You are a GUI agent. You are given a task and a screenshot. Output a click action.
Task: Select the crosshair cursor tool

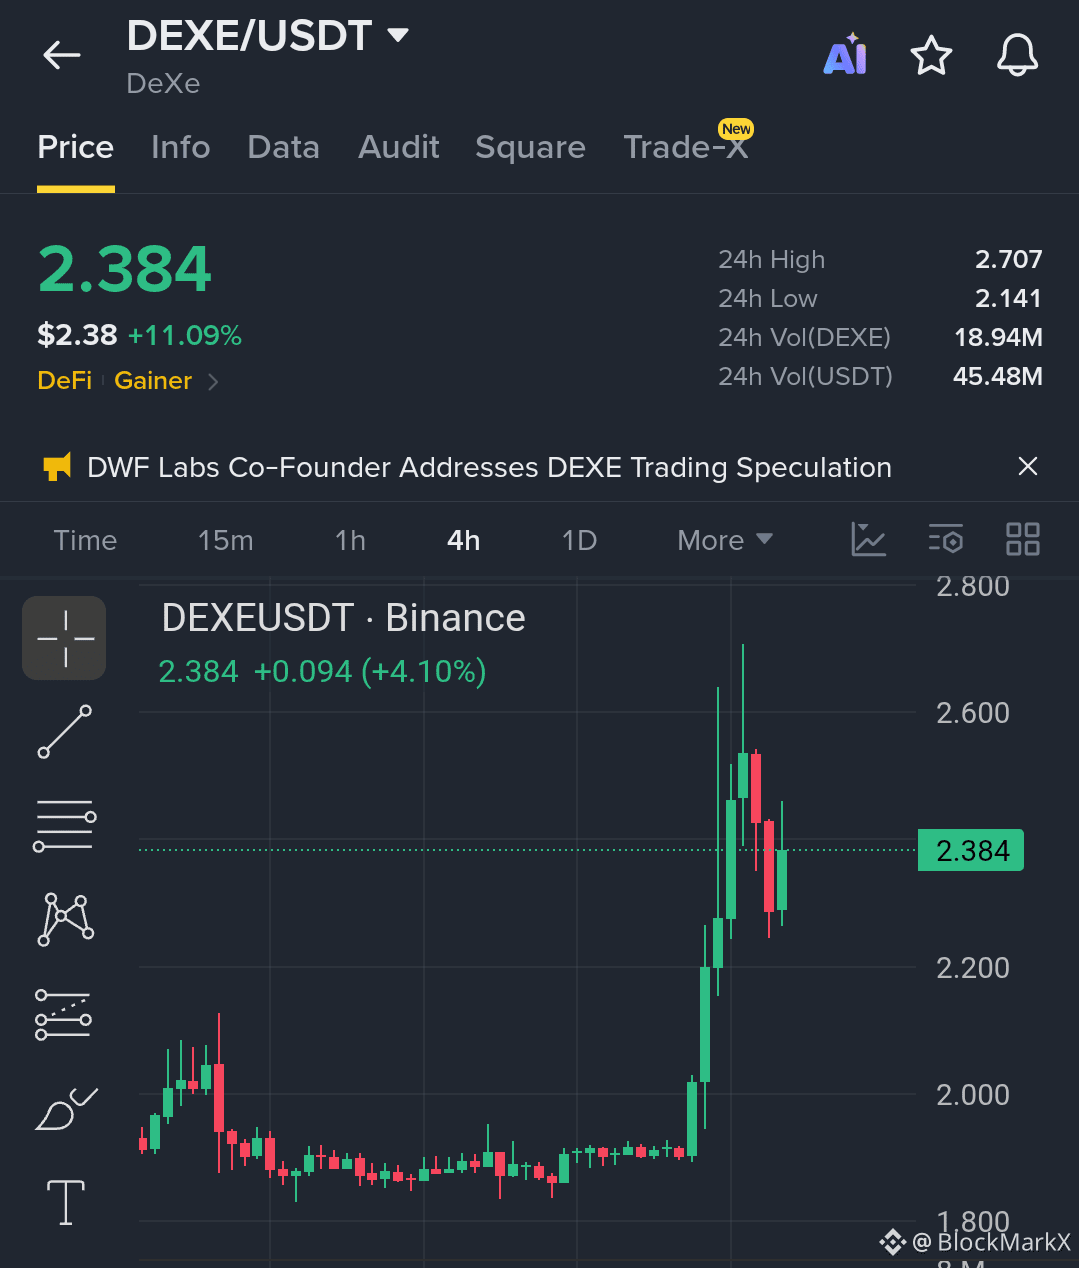coord(65,638)
